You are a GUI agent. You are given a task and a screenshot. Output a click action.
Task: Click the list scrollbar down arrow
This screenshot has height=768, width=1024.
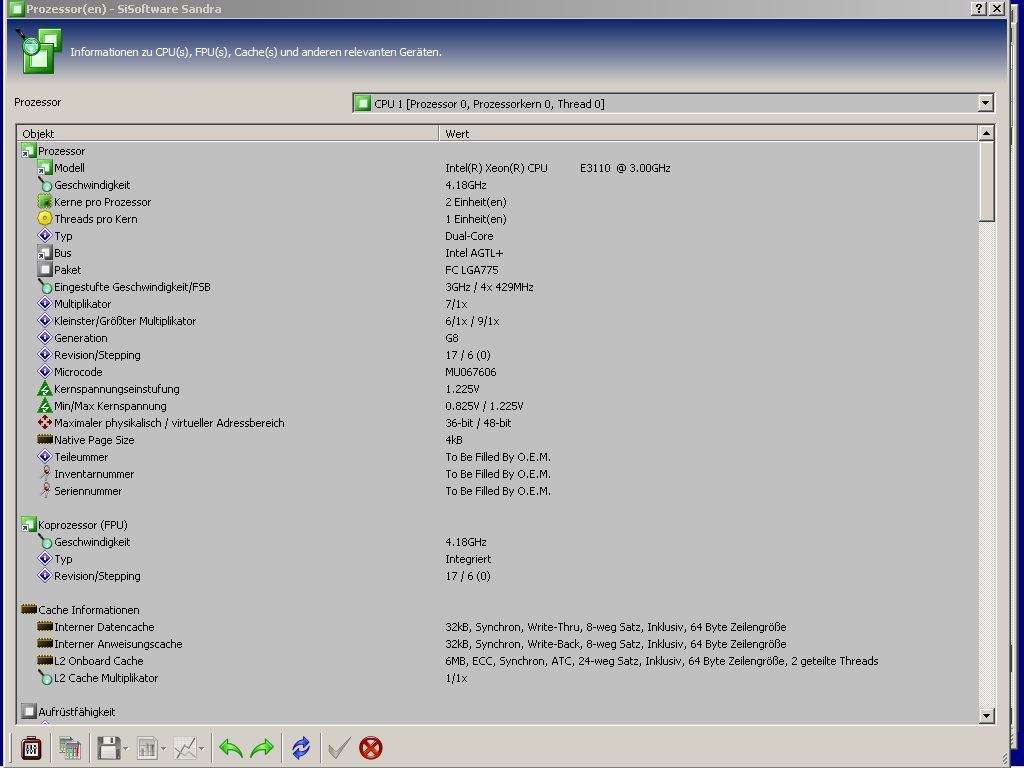(986, 716)
